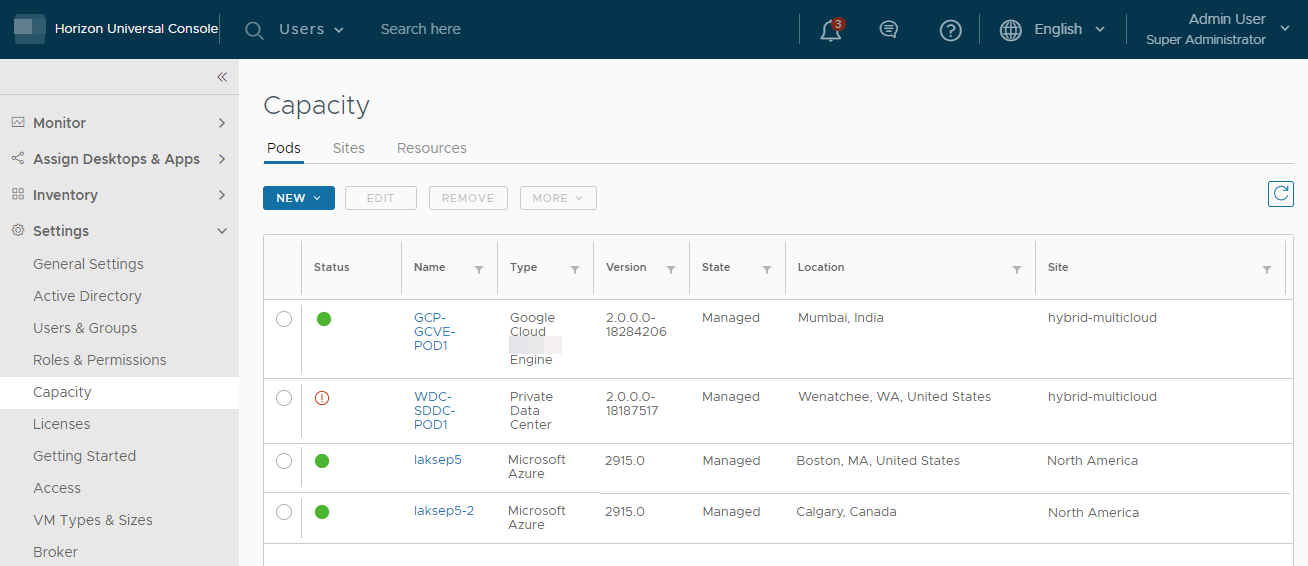This screenshot has width=1308, height=566.
Task: Filter the Version column
Action: (x=671, y=269)
